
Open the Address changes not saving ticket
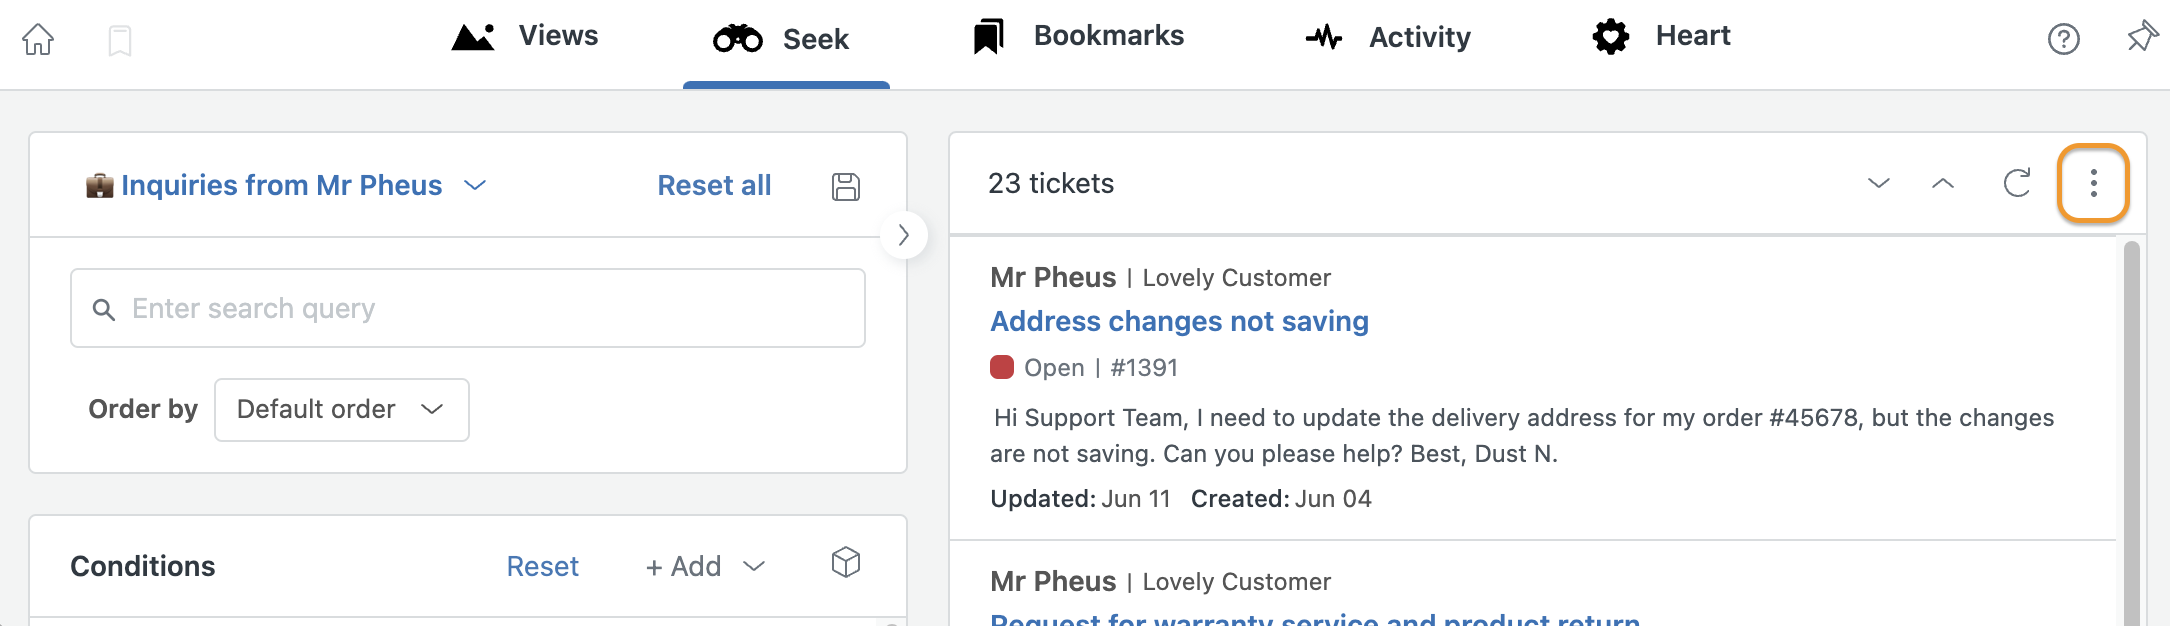(x=1179, y=321)
